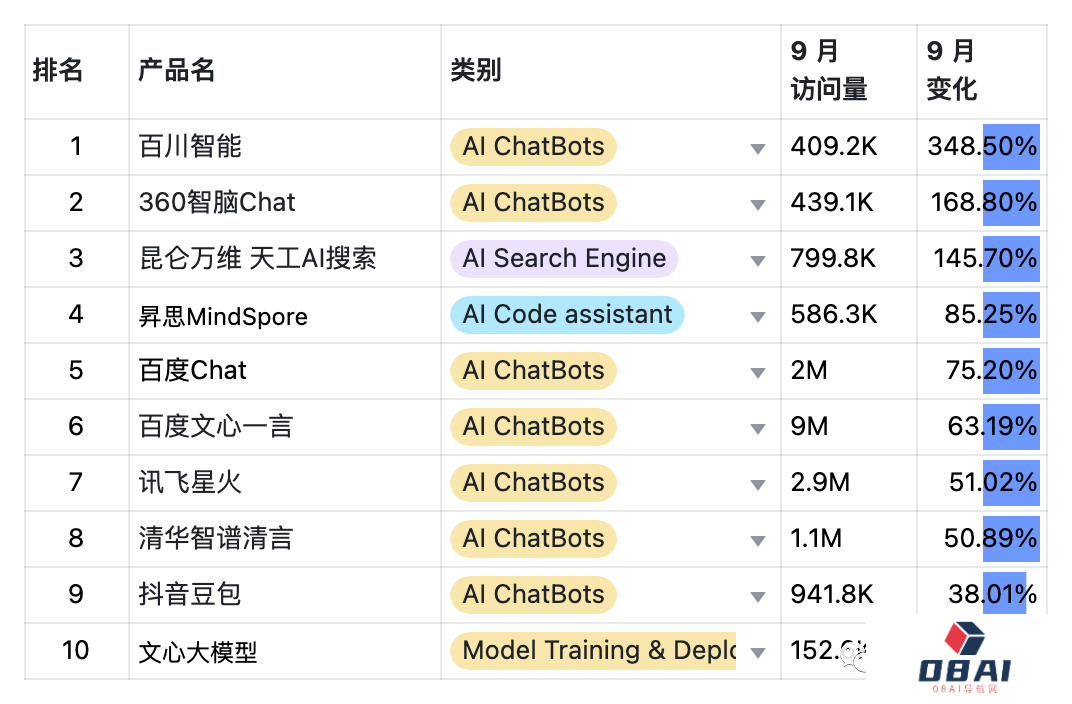Expand category dropdown arrow in 讯飞星火 row
The width and height of the screenshot is (1072, 704).
(x=757, y=485)
